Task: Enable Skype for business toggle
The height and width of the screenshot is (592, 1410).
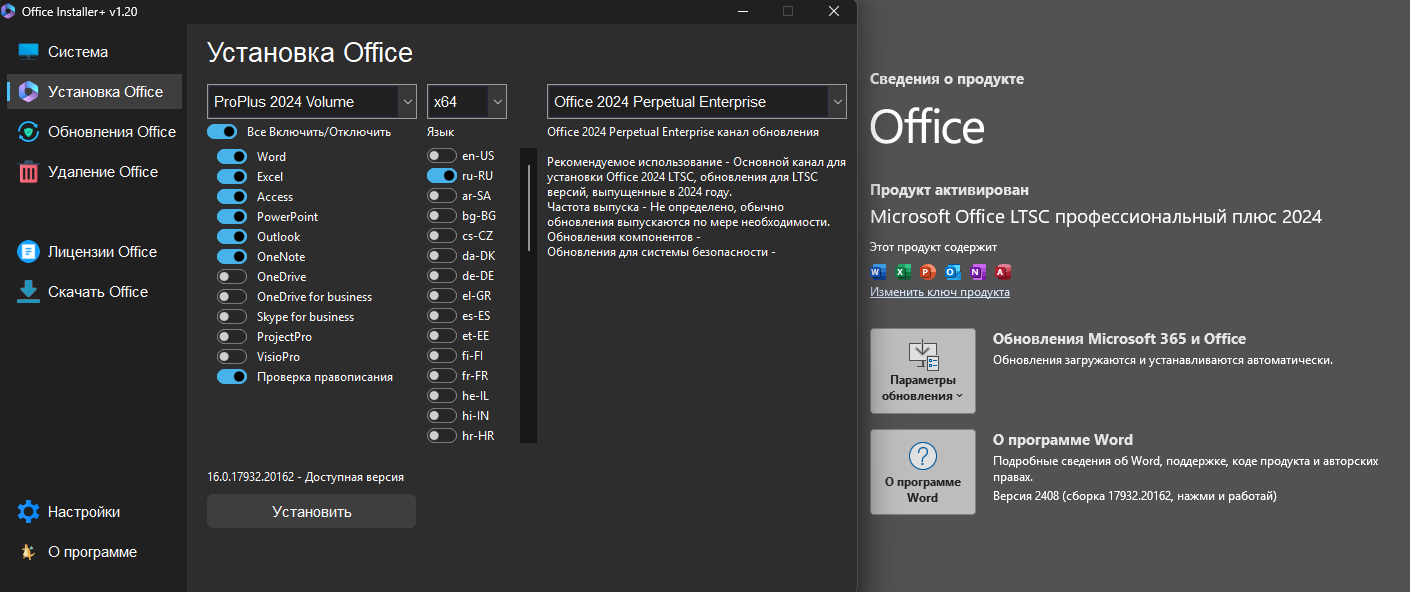Action: pos(232,317)
